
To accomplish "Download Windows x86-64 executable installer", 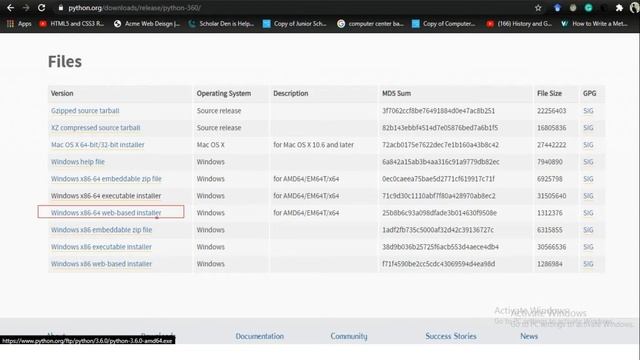I will pos(106,196).
